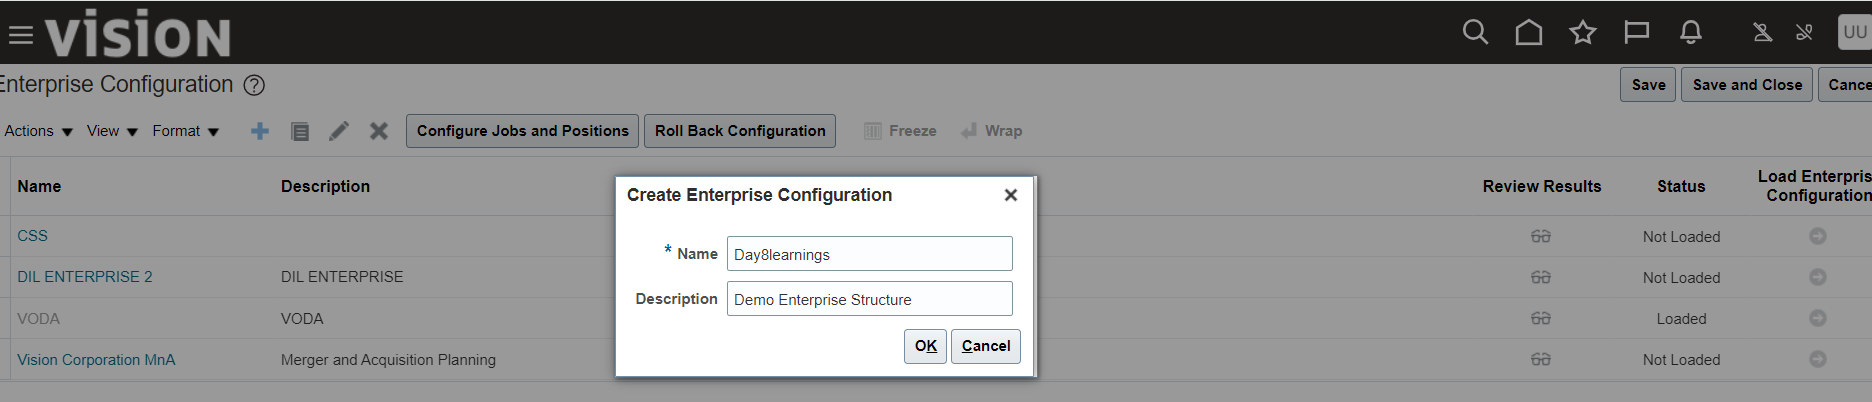The height and width of the screenshot is (402, 1872).
Task: Expand the Actions dropdown menu
Action: (x=38, y=131)
